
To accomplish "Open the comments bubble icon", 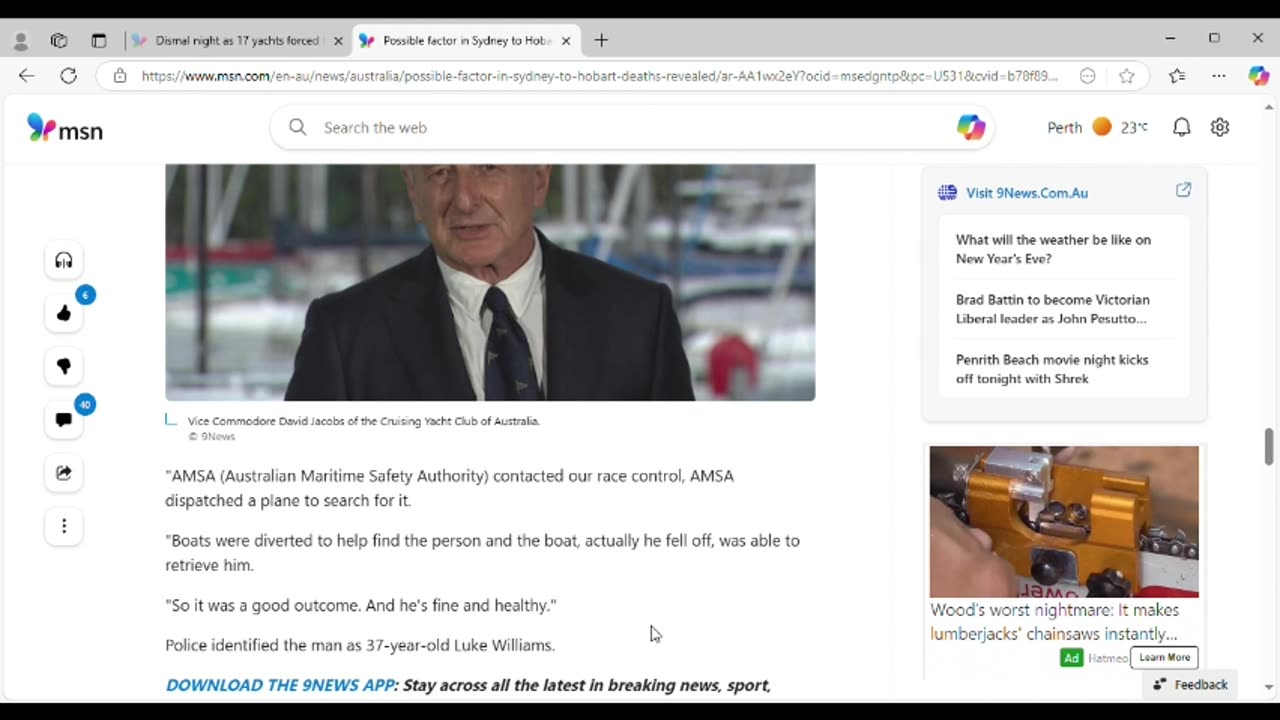I will (64, 420).
